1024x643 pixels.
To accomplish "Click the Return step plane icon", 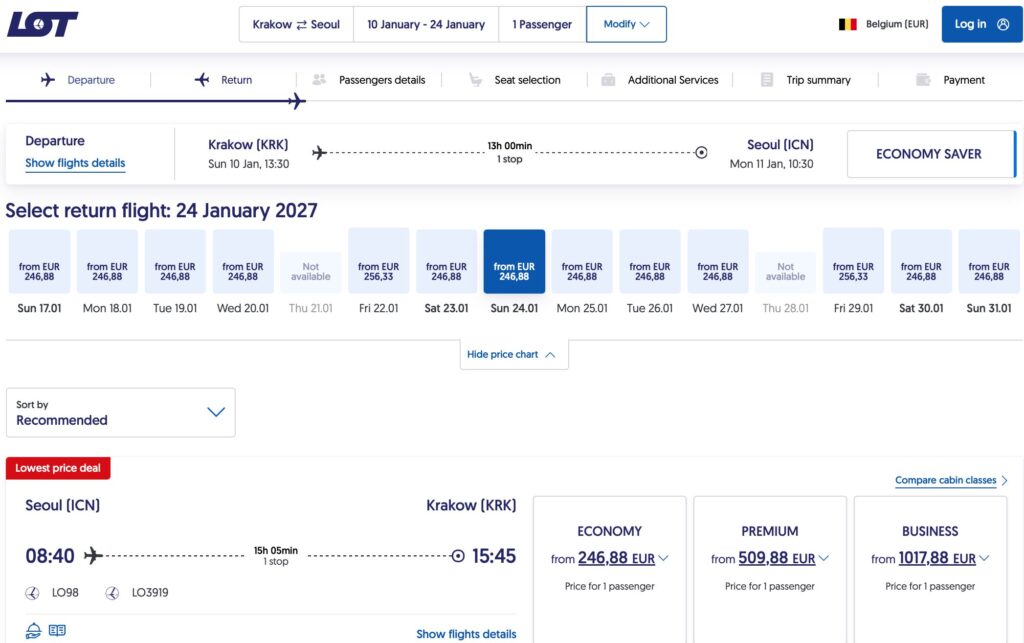I will (x=202, y=80).
